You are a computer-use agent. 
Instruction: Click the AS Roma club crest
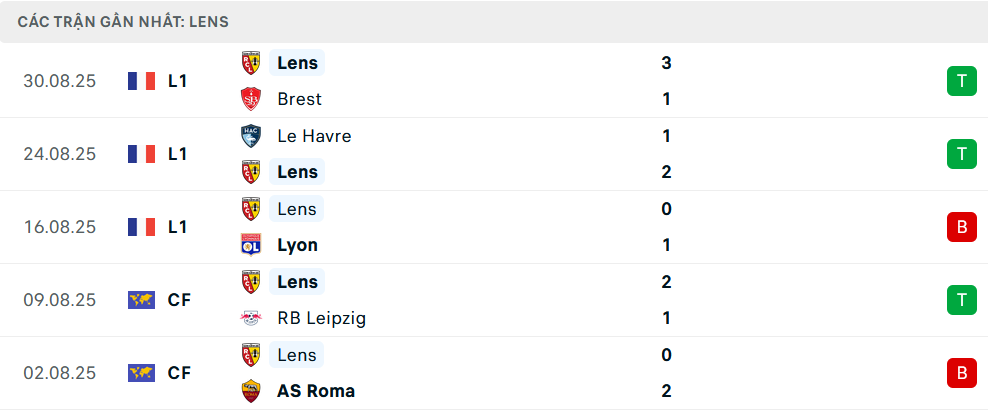[x=251, y=391]
